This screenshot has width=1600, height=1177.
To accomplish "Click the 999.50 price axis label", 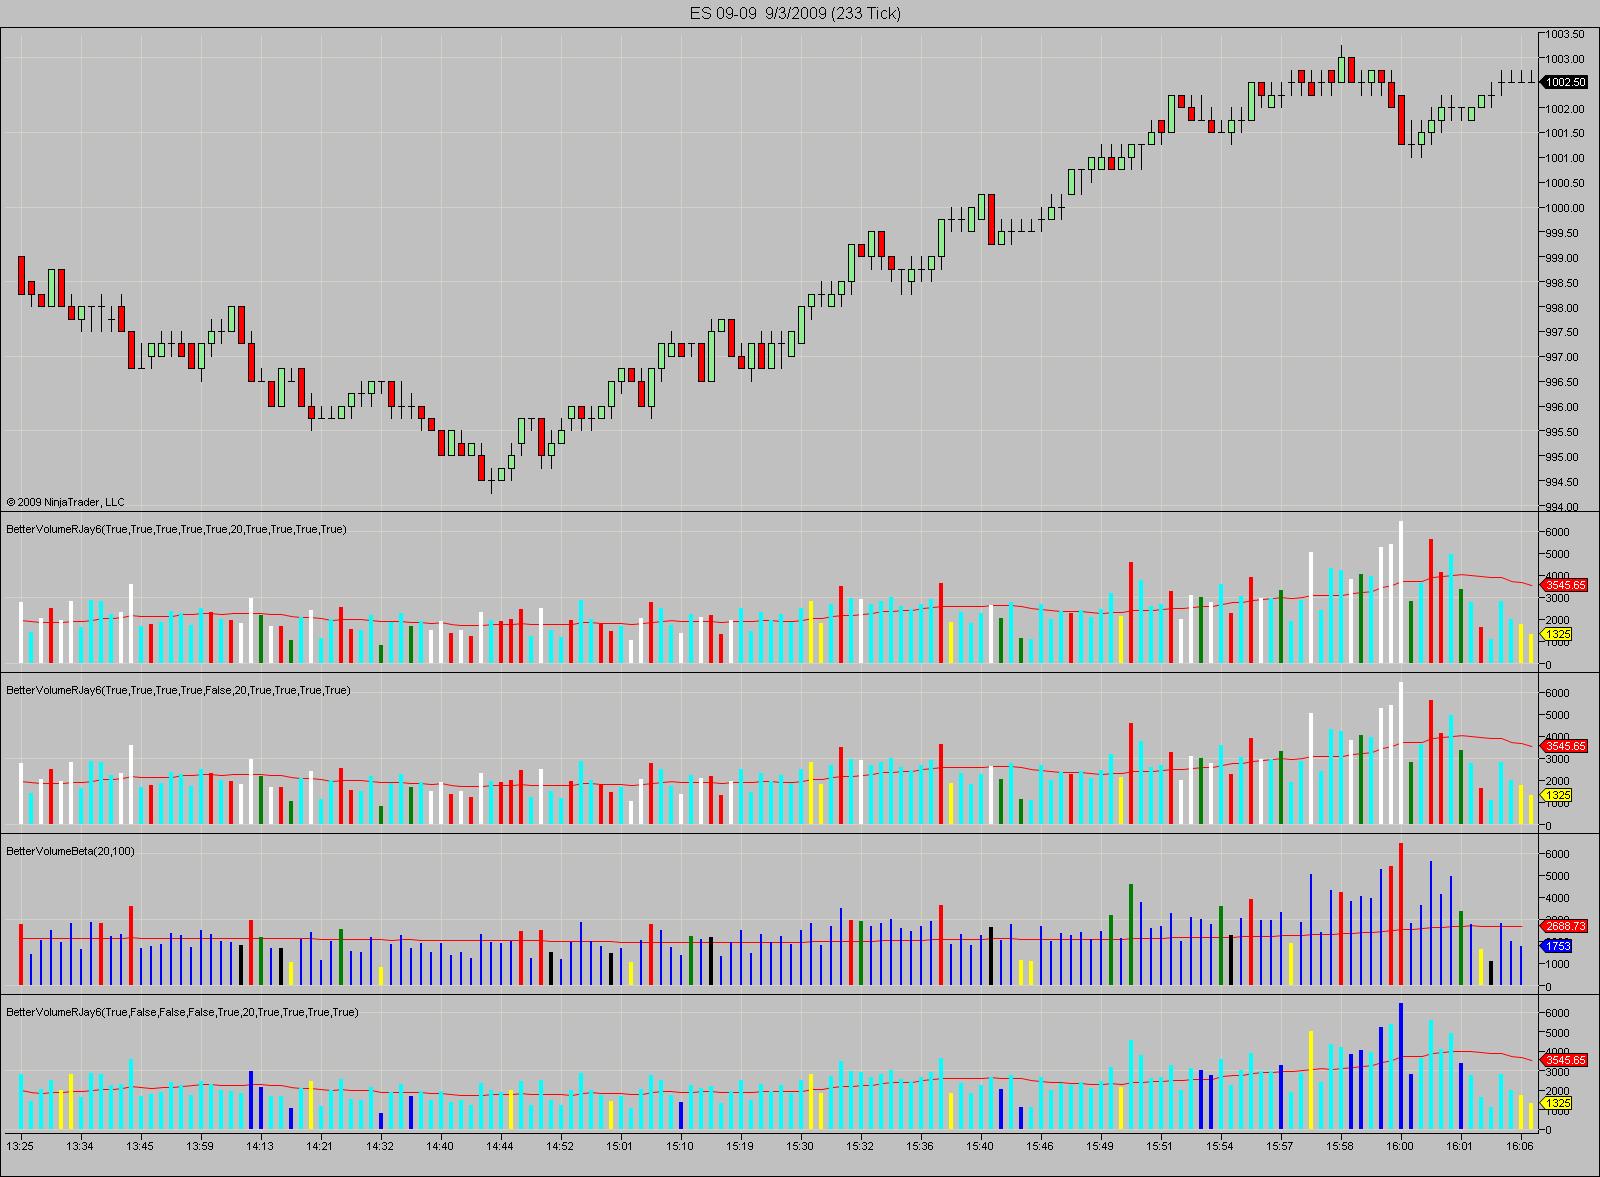I will [x=1563, y=233].
